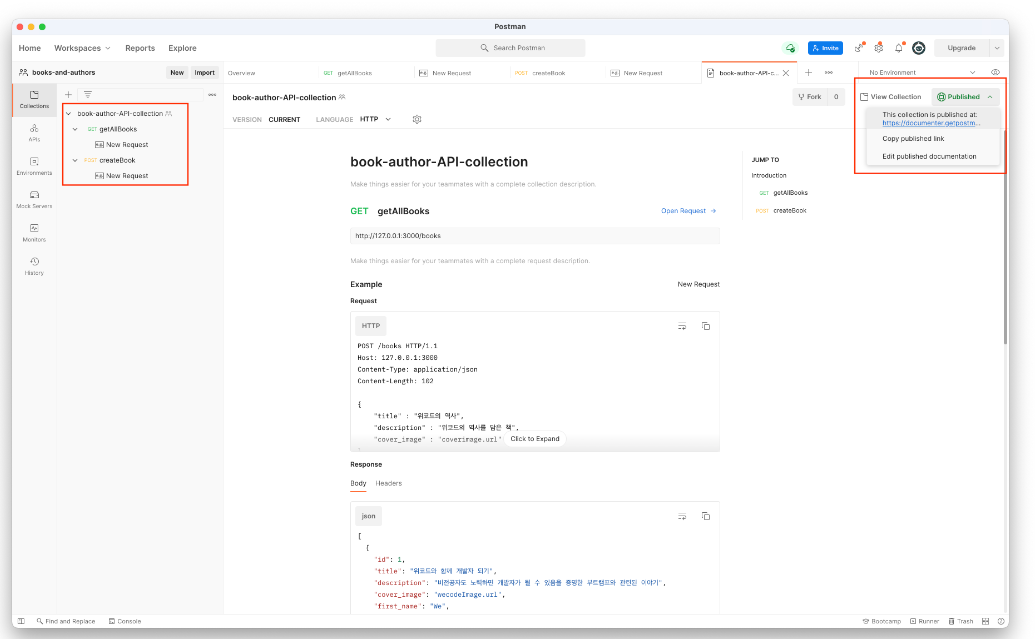1035x639 pixels.
Task: Click Click to Expand on request example
Action: (535, 439)
